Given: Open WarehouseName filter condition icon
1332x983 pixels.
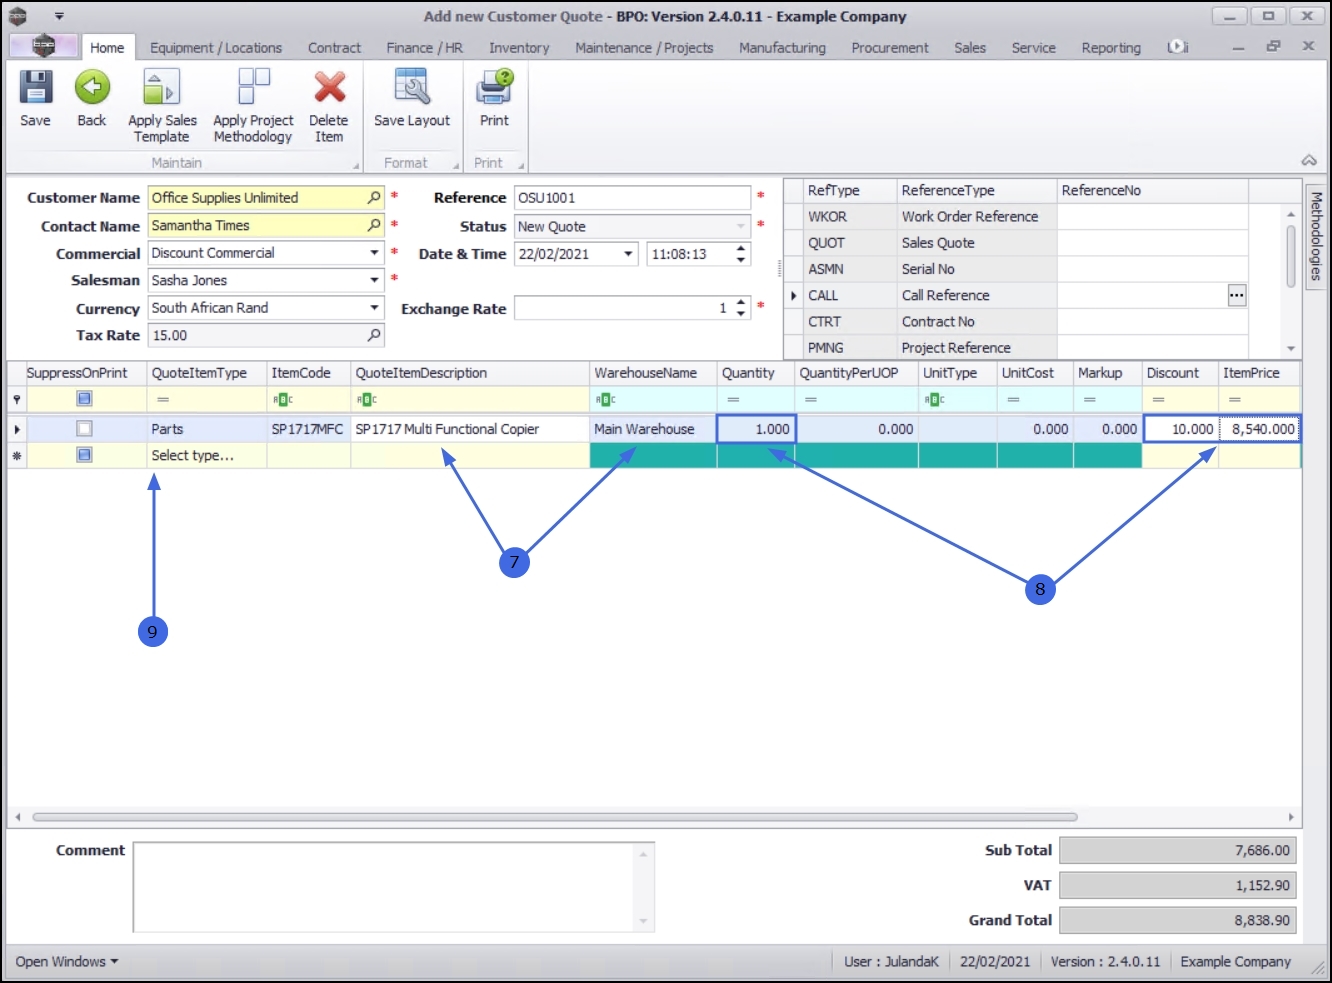Looking at the screenshot, I should click(606, 400).
